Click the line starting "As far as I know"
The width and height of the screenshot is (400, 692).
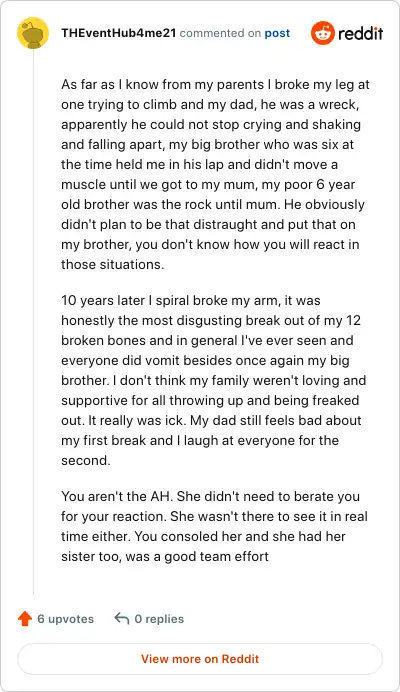(215, 84)
